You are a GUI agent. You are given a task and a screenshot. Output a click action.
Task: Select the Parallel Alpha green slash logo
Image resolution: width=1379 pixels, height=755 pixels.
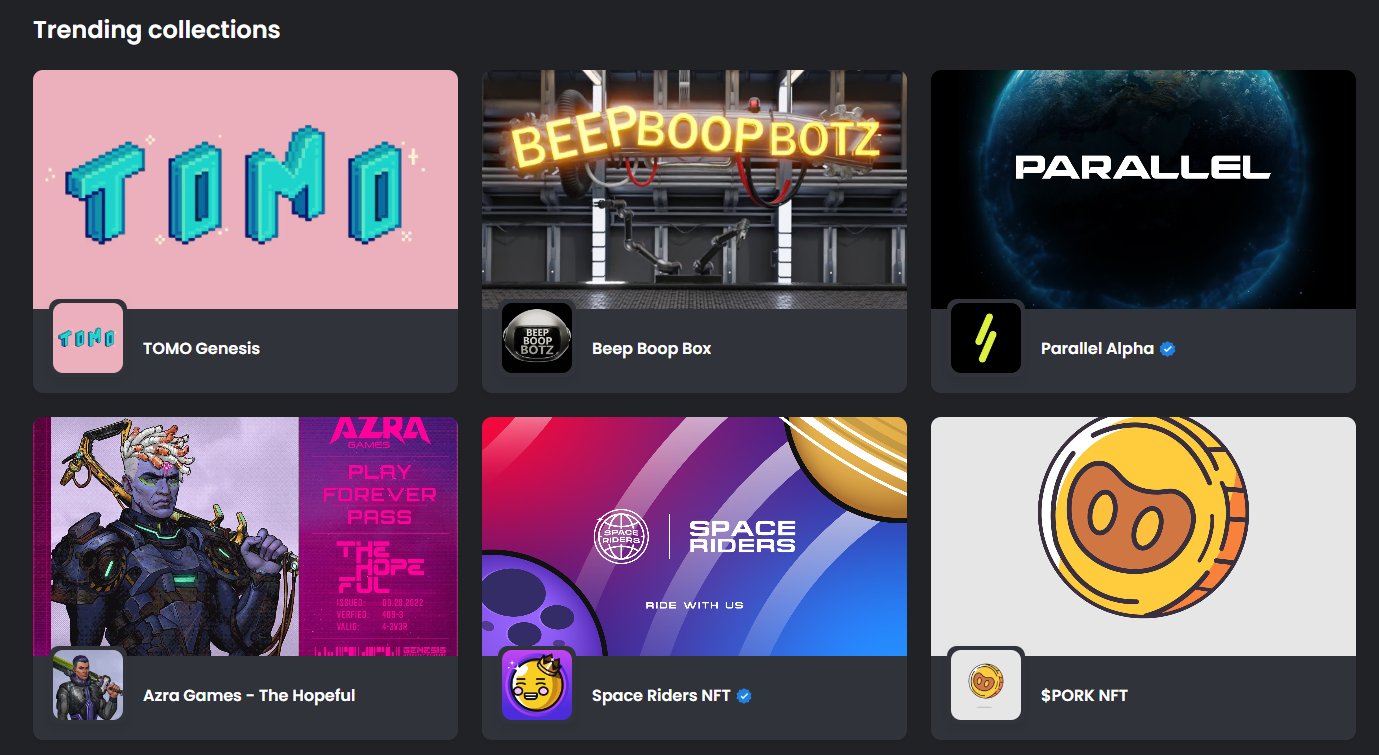(x=986, y=338)
